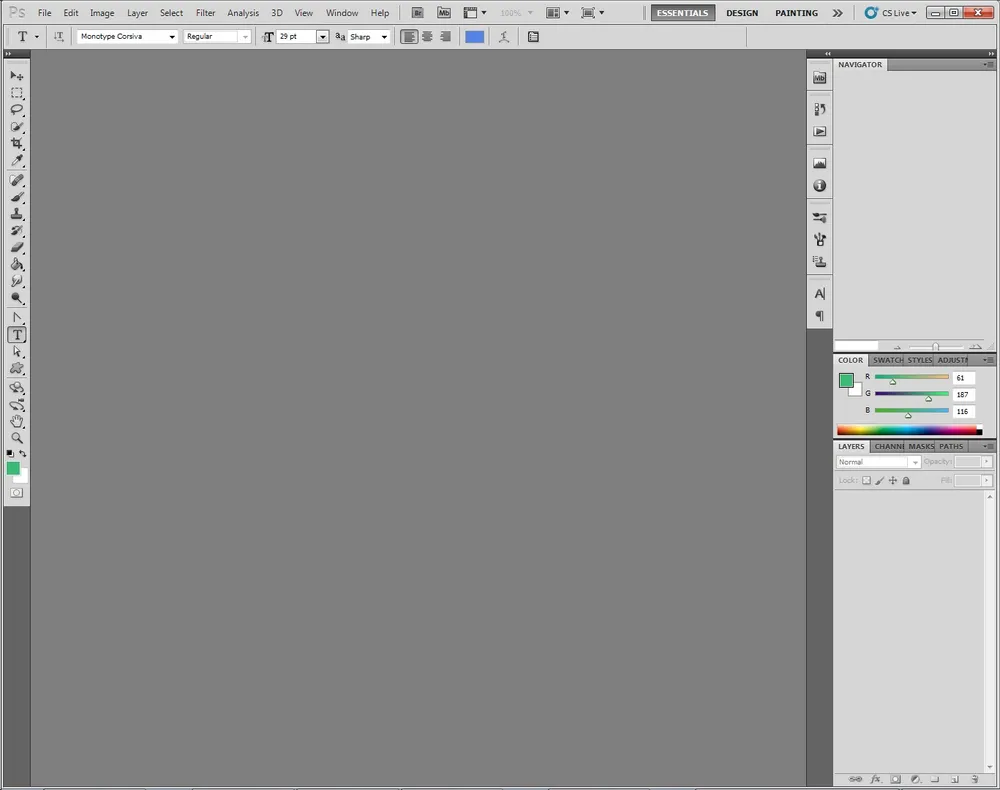Click the Create warped text icon
The height and width of the screenshot is (790, 1000).
504,37
